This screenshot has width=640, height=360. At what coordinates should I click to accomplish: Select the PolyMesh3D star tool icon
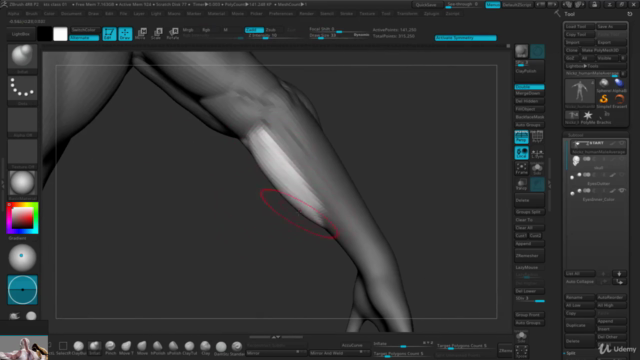click(588, 116)
